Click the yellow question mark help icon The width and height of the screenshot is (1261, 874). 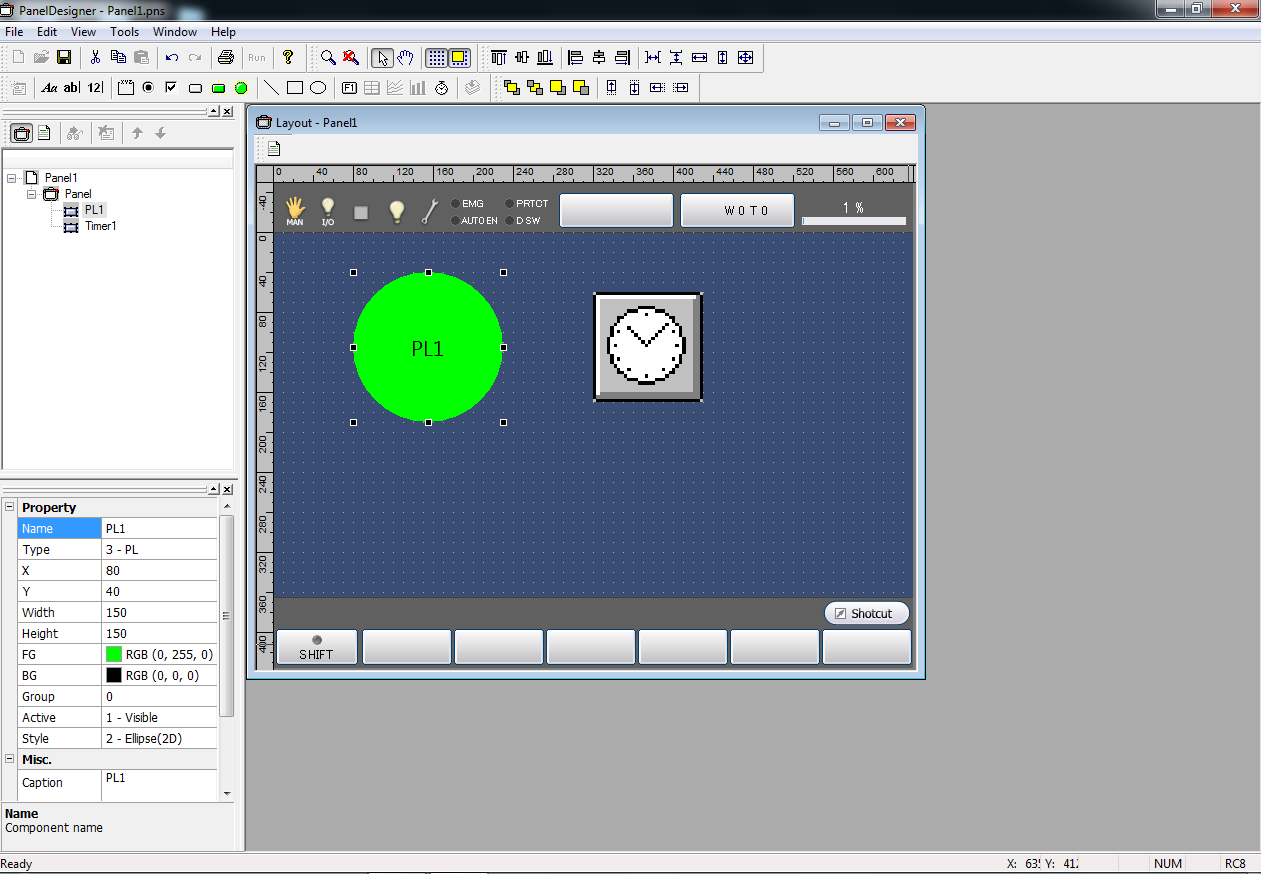pos(288,58)
